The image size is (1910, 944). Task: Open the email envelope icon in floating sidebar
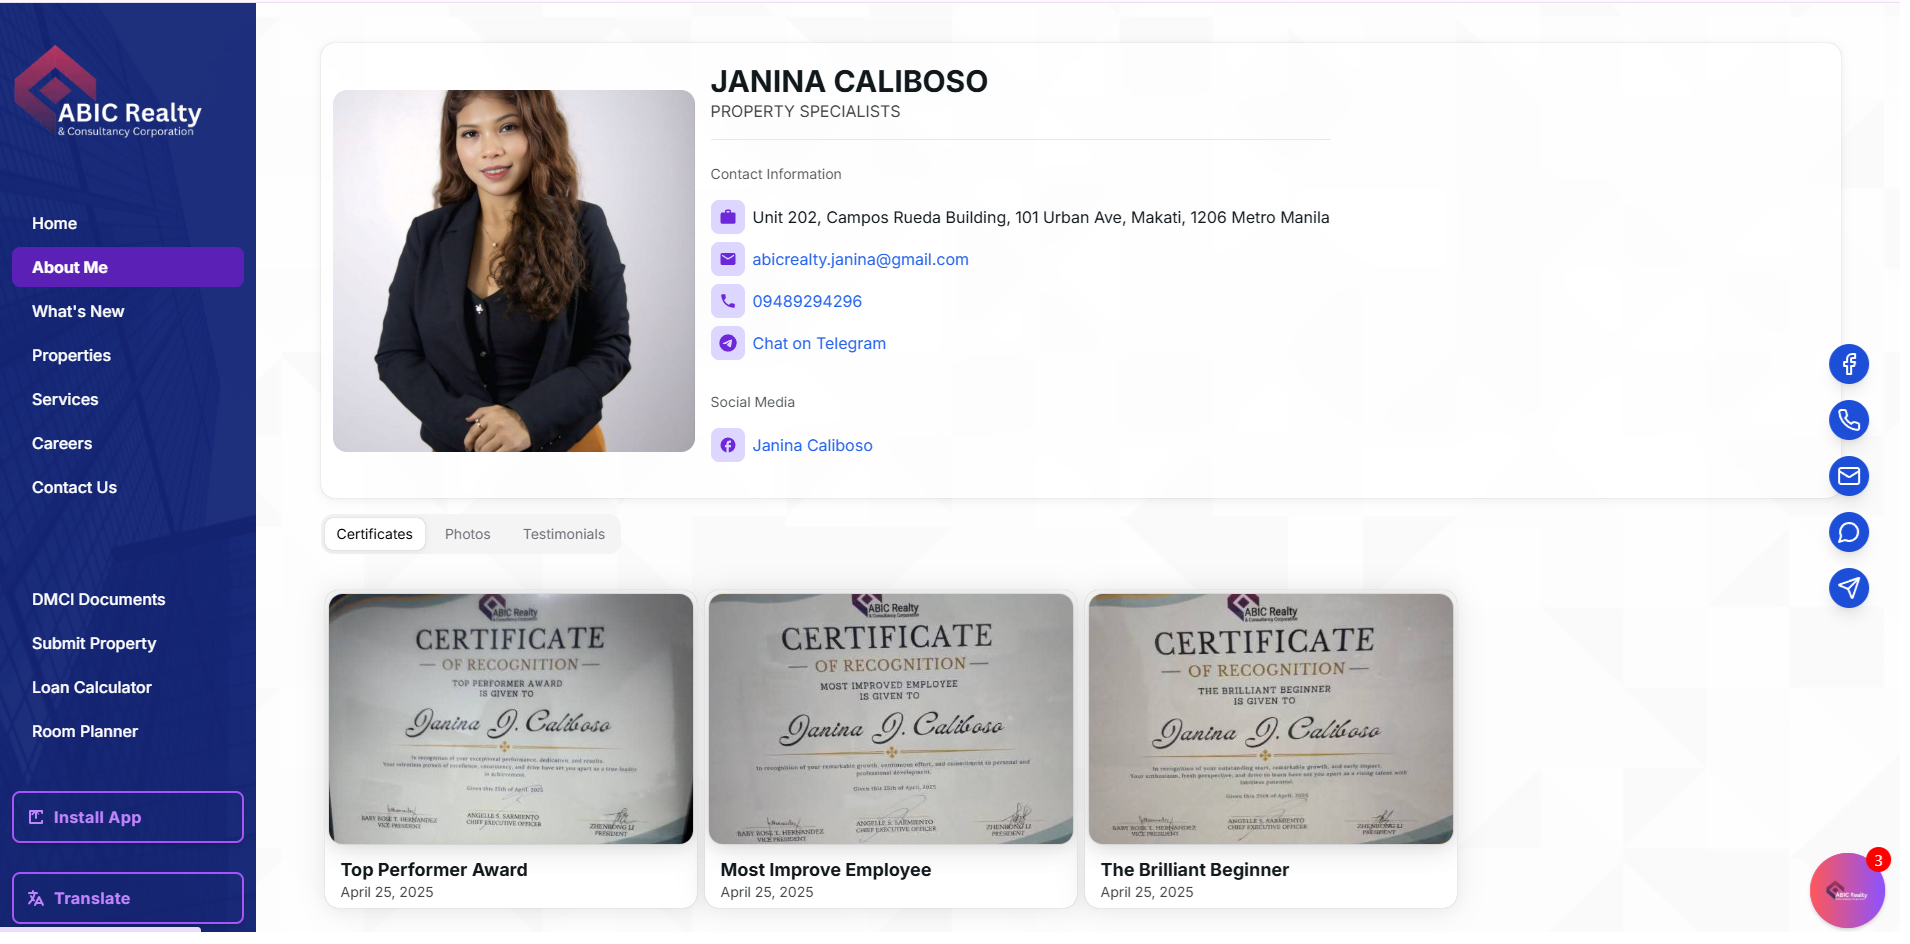(x=1849, y=476)
